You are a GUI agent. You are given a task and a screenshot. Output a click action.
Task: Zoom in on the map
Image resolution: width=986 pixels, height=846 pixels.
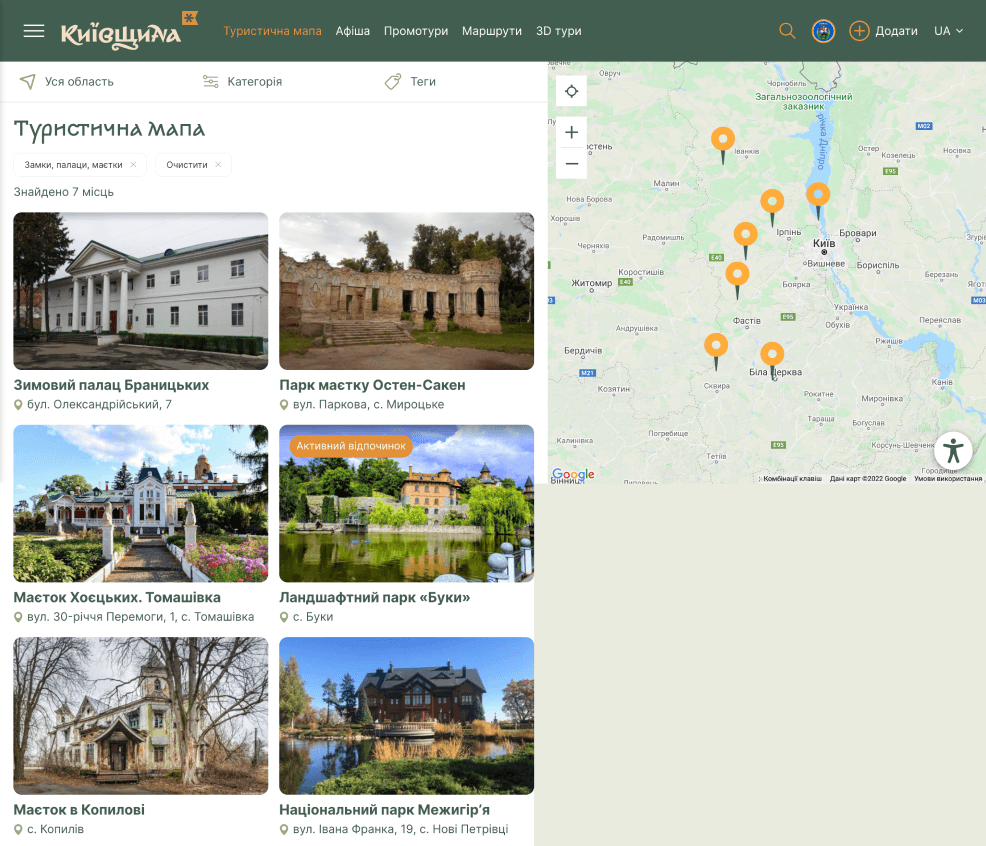tap(571, 132)
